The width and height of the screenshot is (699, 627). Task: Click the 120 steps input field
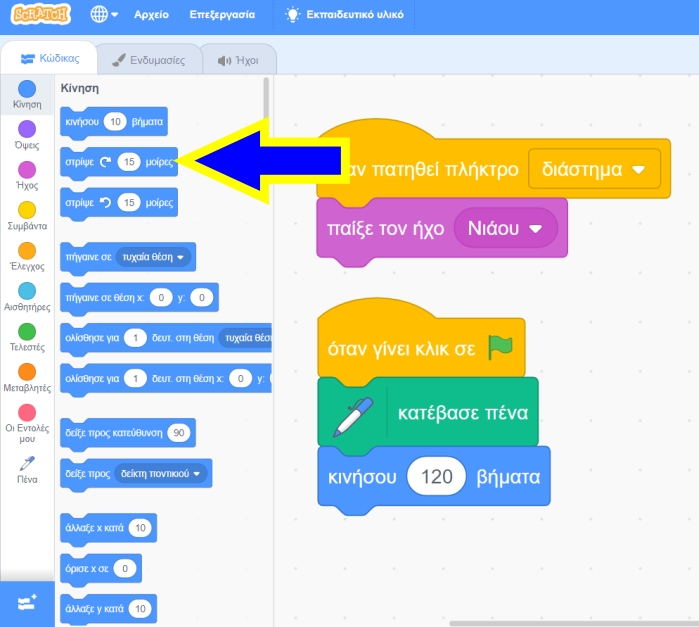pos(437,477)
